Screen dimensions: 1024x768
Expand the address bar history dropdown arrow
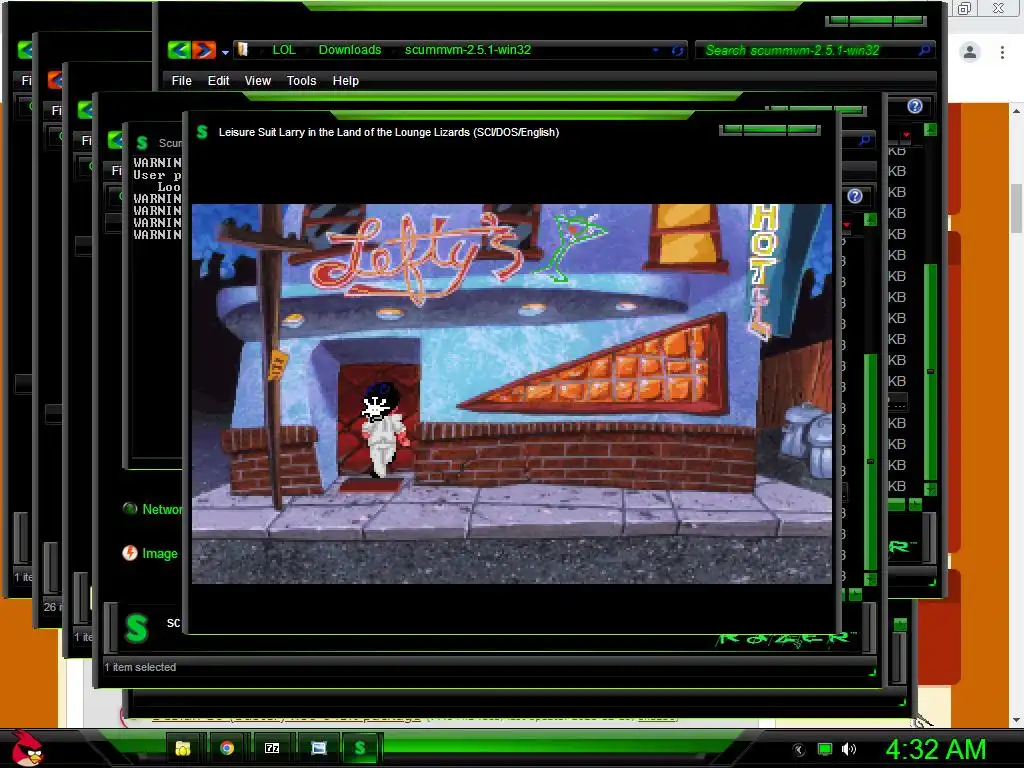click(x=655, y=50)
